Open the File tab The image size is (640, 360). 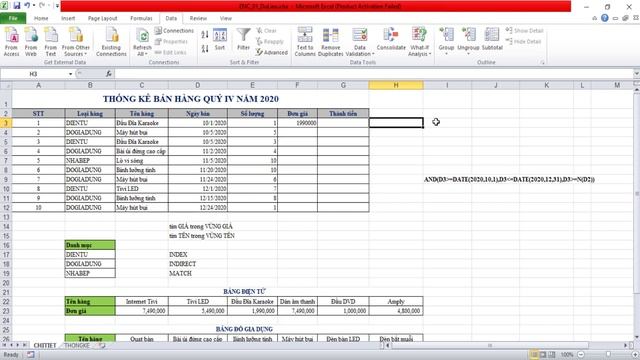[13, 18]
